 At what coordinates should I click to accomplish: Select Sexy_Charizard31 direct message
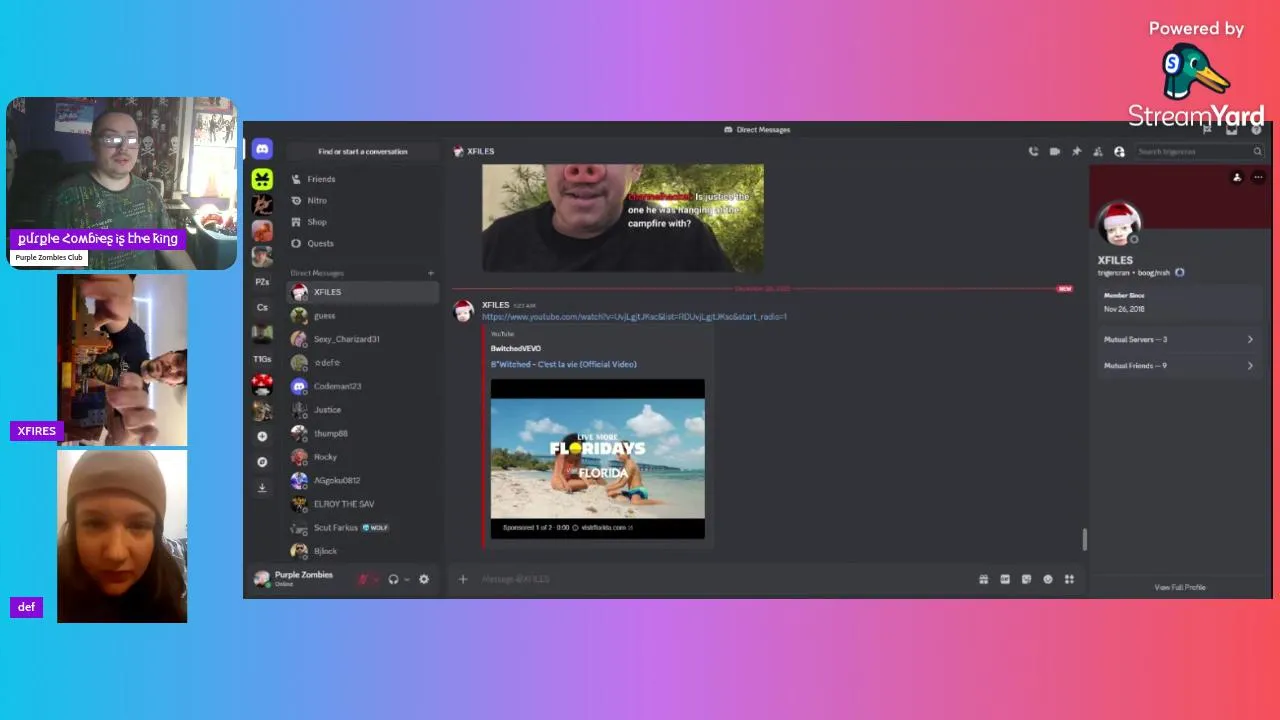pyautogui.click(x=362, y=339)
